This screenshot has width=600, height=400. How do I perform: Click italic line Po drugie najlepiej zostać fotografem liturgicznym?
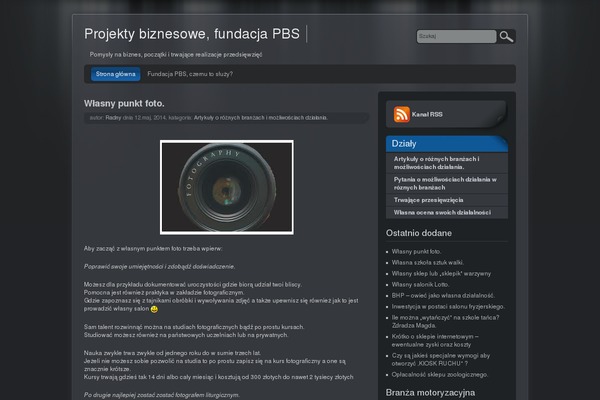pyautogui.click(x=161, y=395)
